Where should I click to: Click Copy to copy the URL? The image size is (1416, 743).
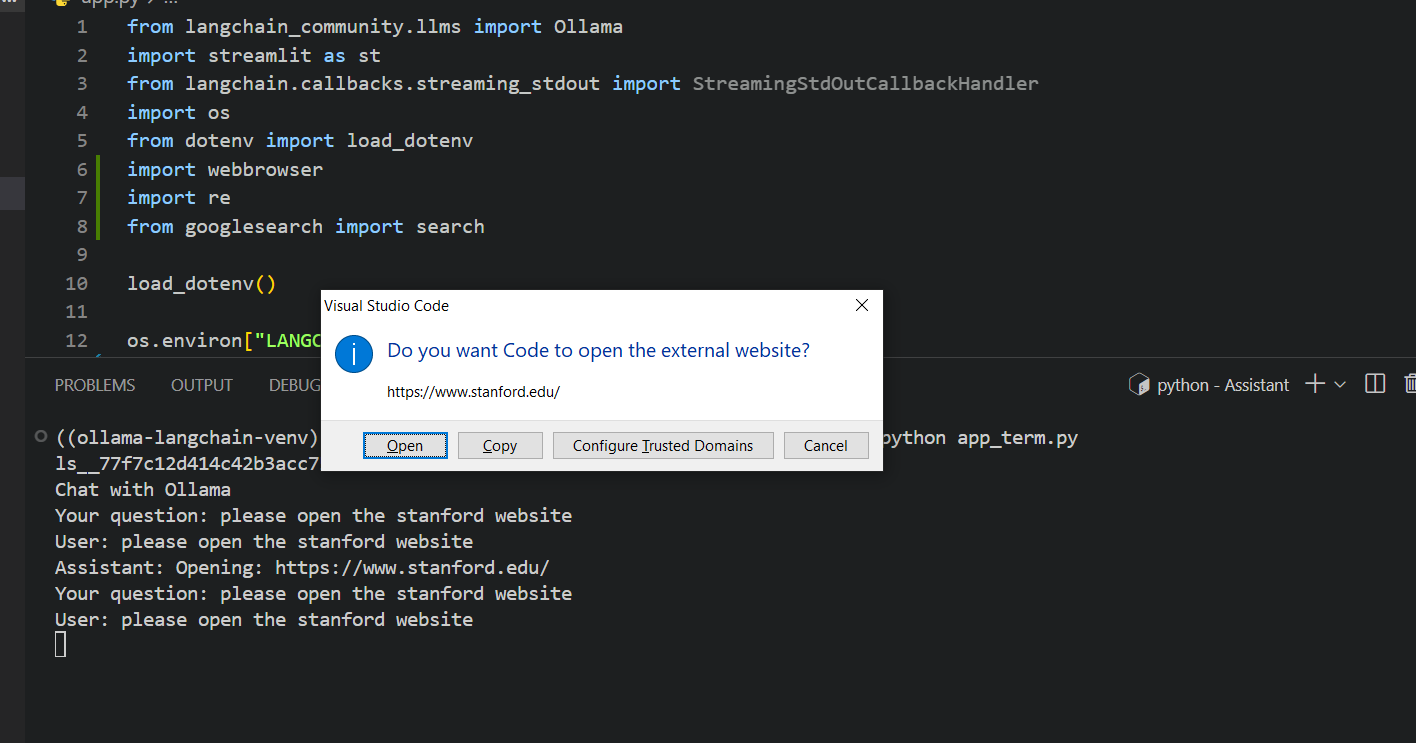[500, 446]
